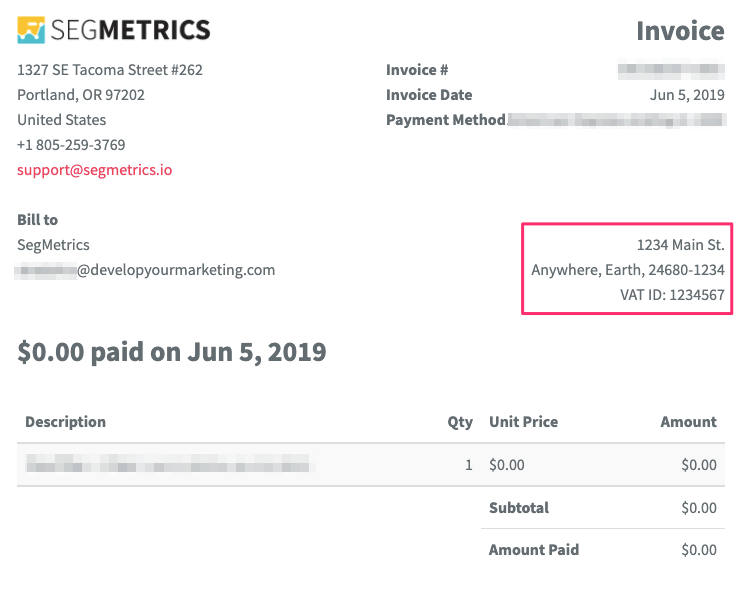This screenshot has height=590, width=736.
Task: Click the VAT ID: 1234567 text
Action: coord(672,295)
